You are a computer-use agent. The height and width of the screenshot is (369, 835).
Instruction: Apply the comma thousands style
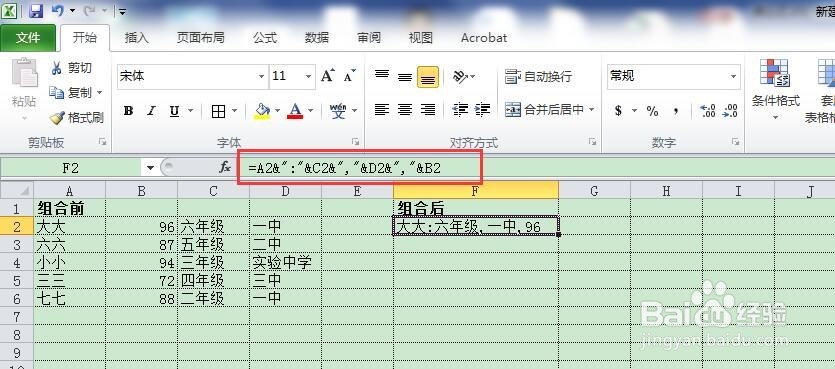(x=676, y=111)
